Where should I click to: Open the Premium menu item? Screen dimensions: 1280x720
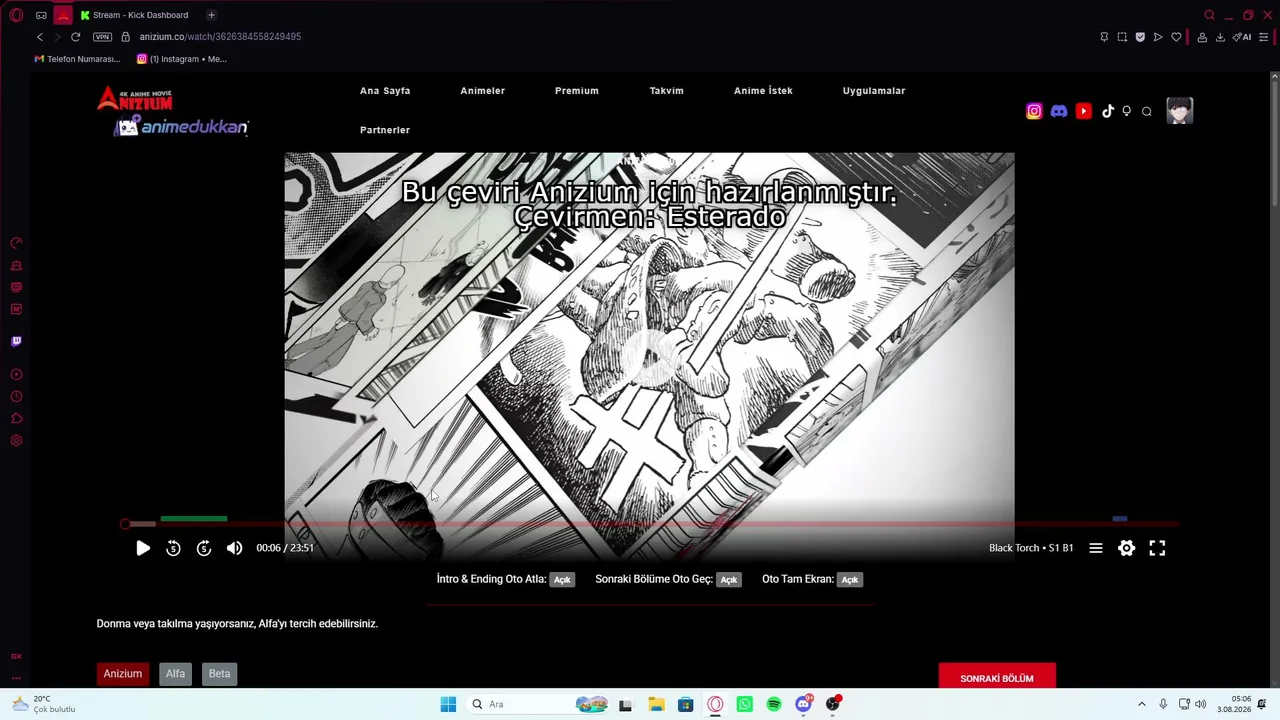(x=577, y=91)
